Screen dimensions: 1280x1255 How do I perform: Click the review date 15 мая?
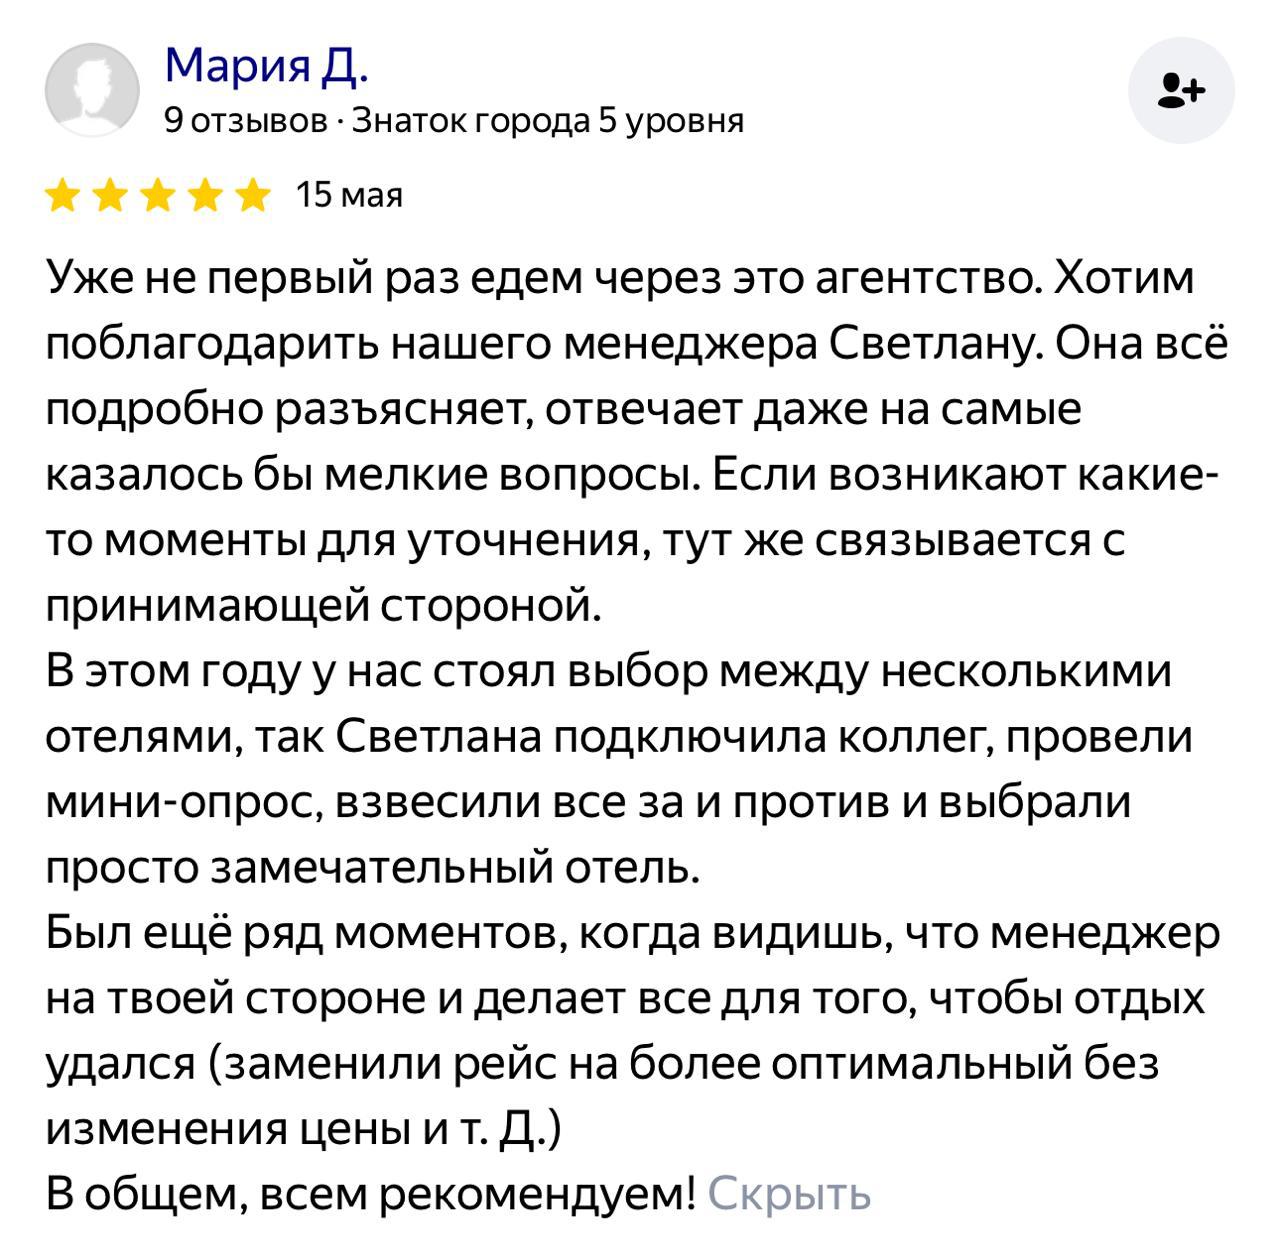[350, 196]
